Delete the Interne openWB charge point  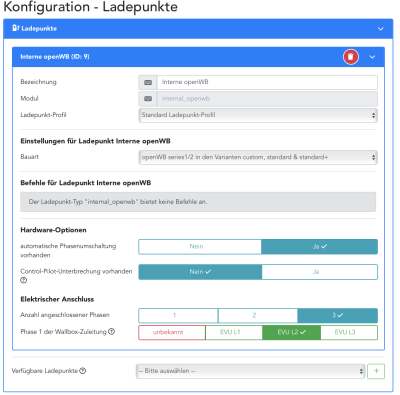(x=351, y=57)
